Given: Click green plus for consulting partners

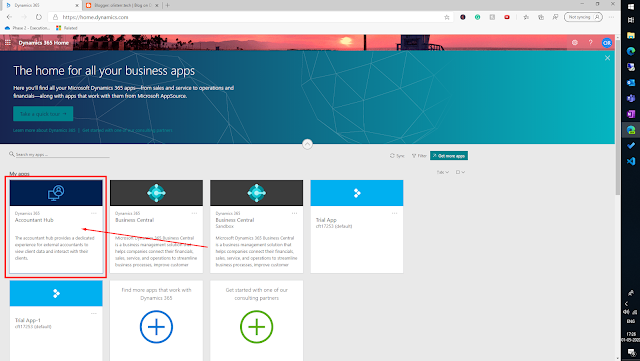Looking at the screenshot, I should pos(257,327).
